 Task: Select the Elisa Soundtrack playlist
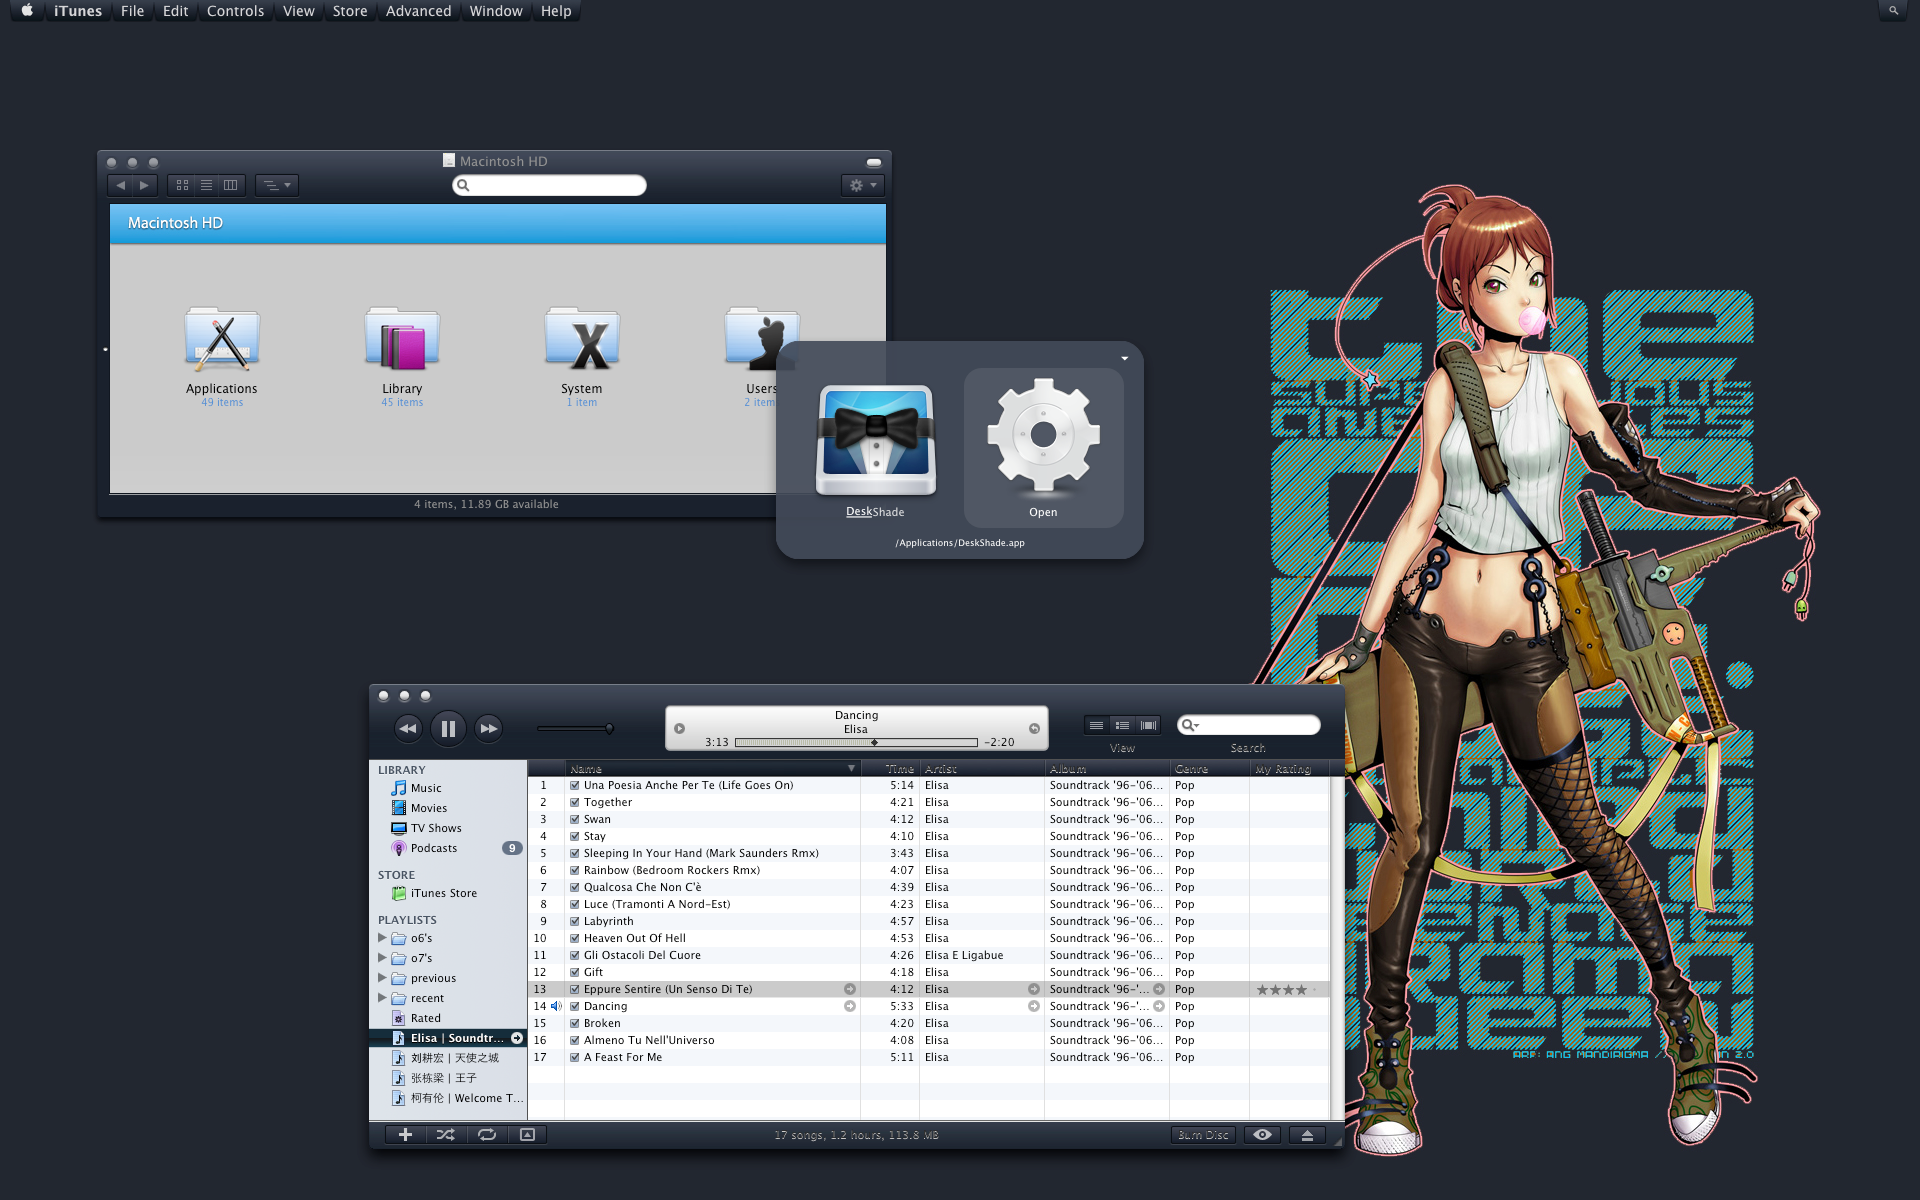448,1038
